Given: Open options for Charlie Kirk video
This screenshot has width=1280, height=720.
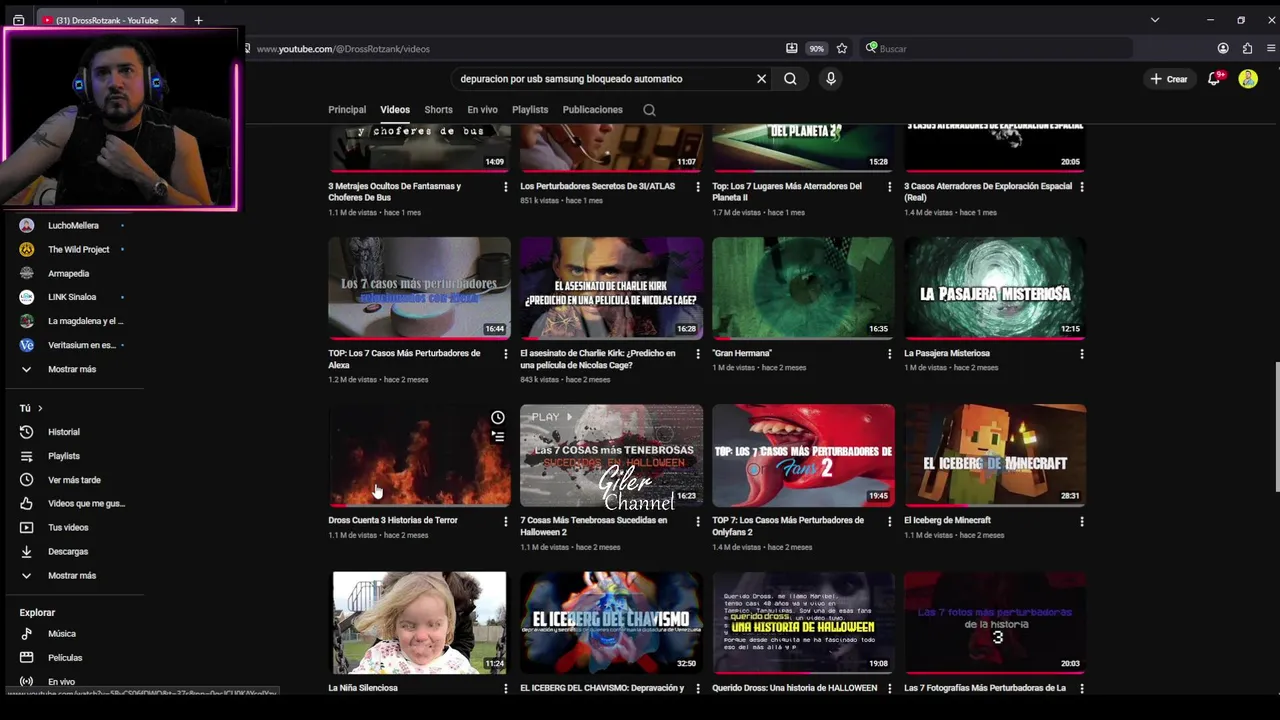Looking at the screenshot, I should coord(697,354).
